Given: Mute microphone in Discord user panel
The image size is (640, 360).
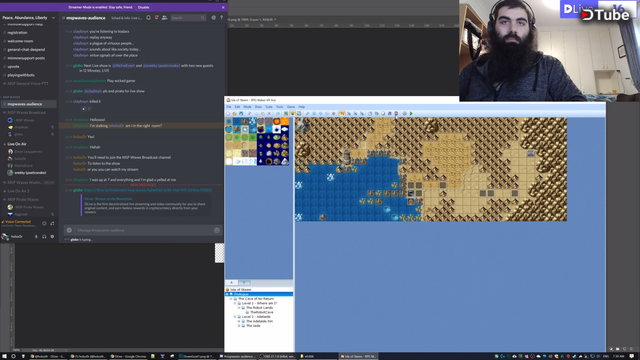Looking at the screenshot, I should point(36,236).
